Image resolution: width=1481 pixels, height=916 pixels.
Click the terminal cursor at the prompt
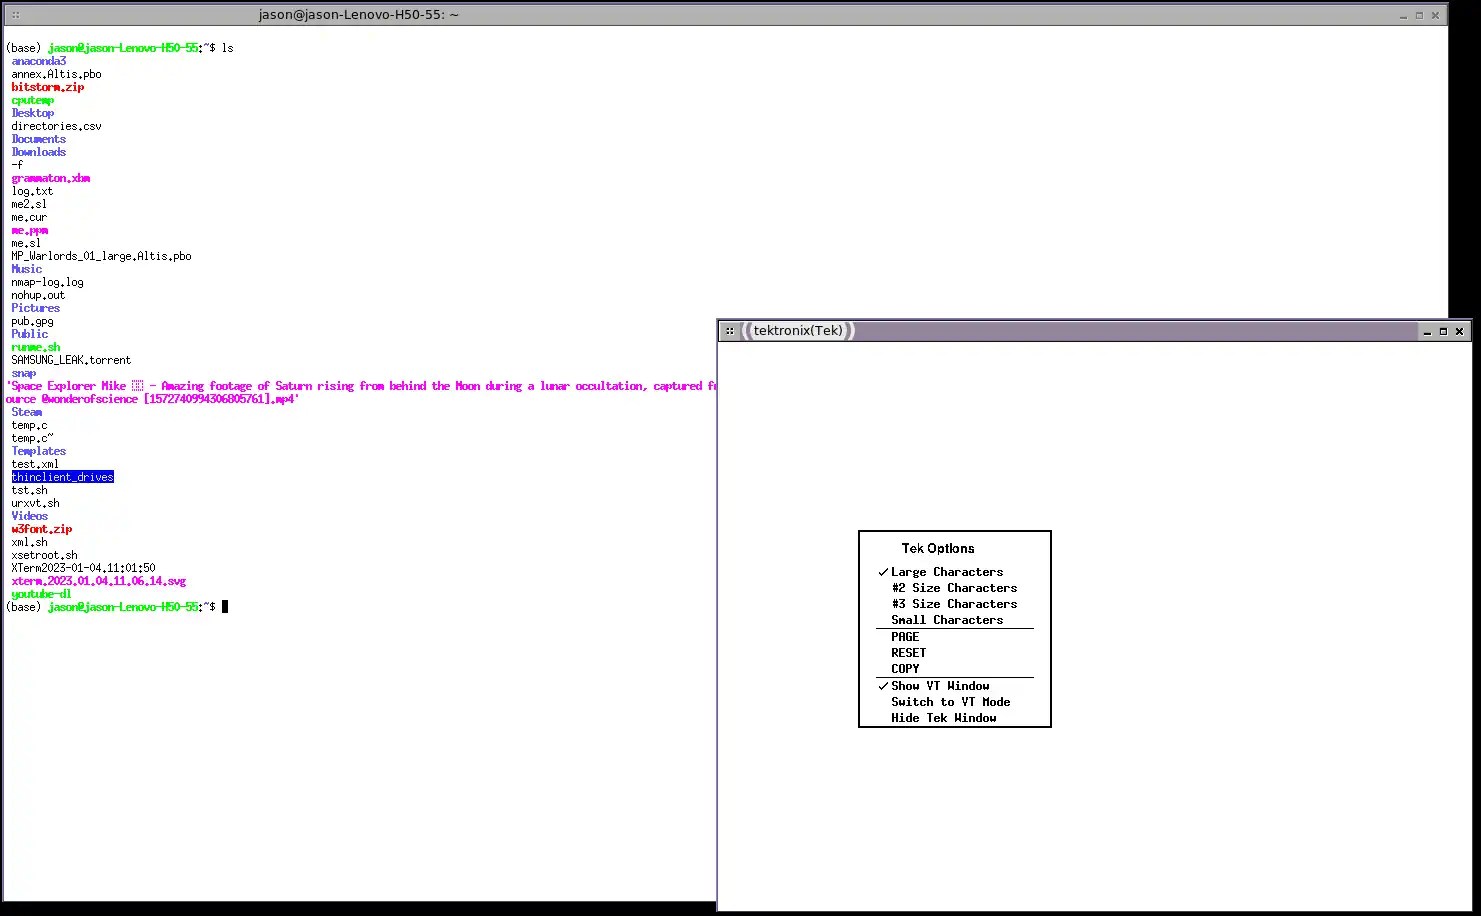click(x=225, y=606)
